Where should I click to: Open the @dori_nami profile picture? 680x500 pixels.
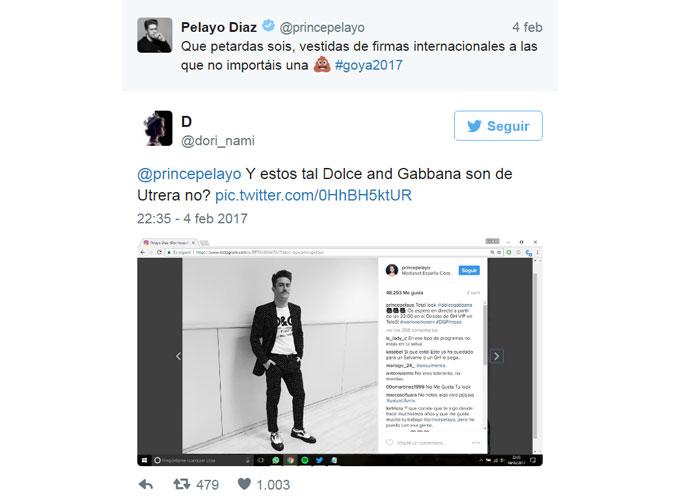point(157,128)
